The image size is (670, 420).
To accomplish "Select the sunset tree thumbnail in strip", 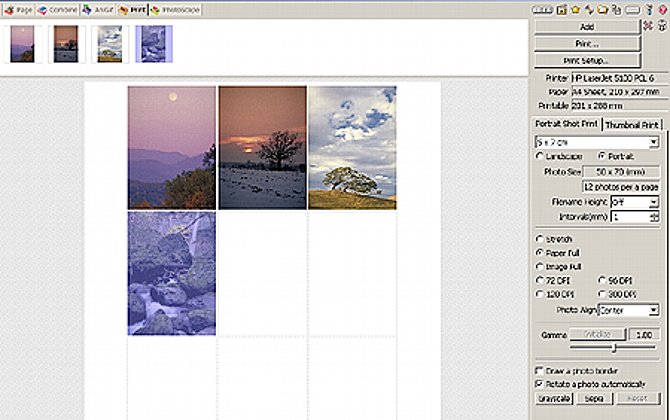I will coord(66,44).
